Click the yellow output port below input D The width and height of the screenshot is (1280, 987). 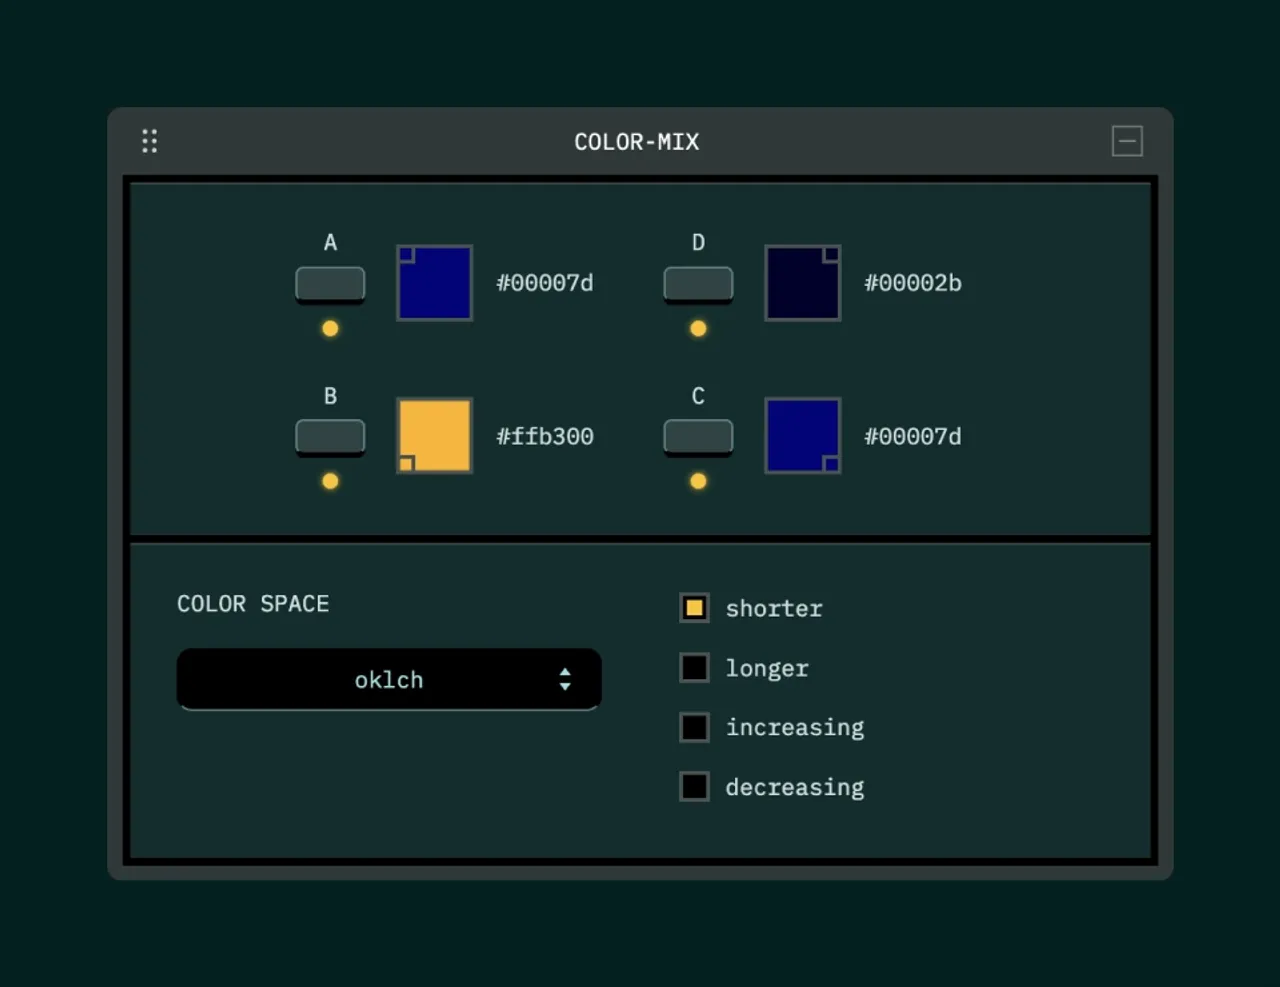698,328
